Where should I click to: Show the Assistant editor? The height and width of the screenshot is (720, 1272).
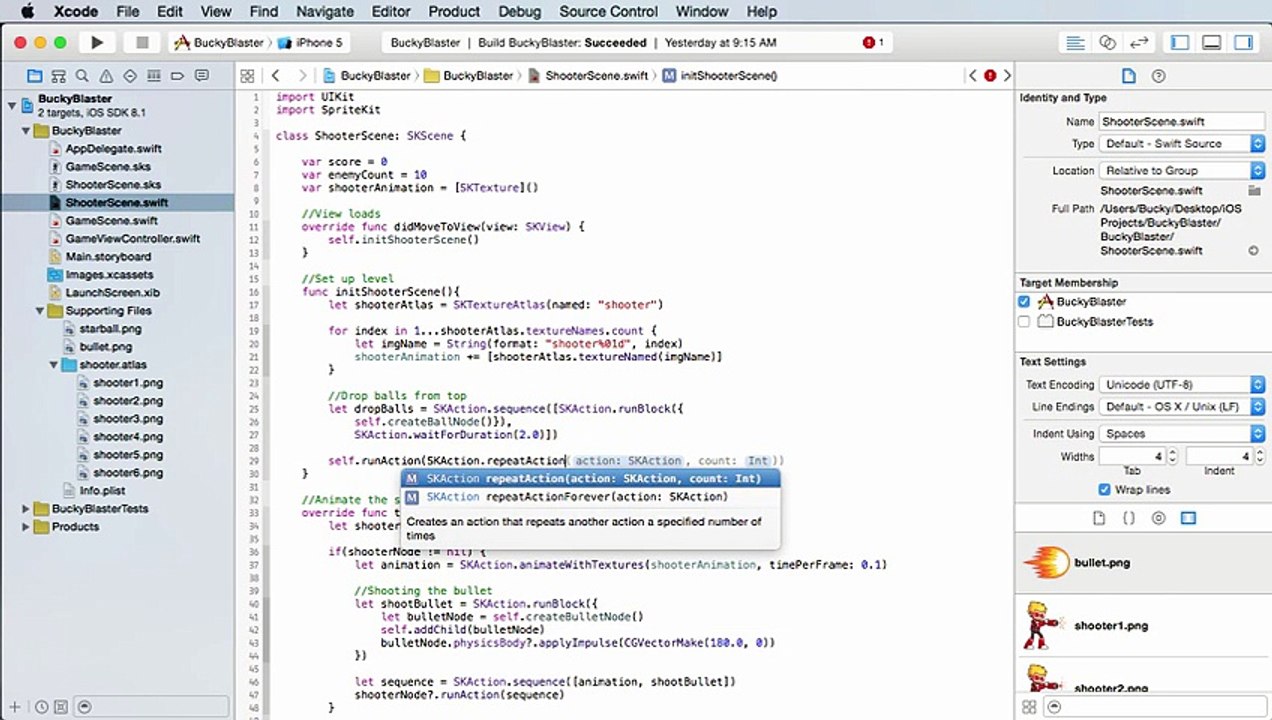(x=1107, y=43)
